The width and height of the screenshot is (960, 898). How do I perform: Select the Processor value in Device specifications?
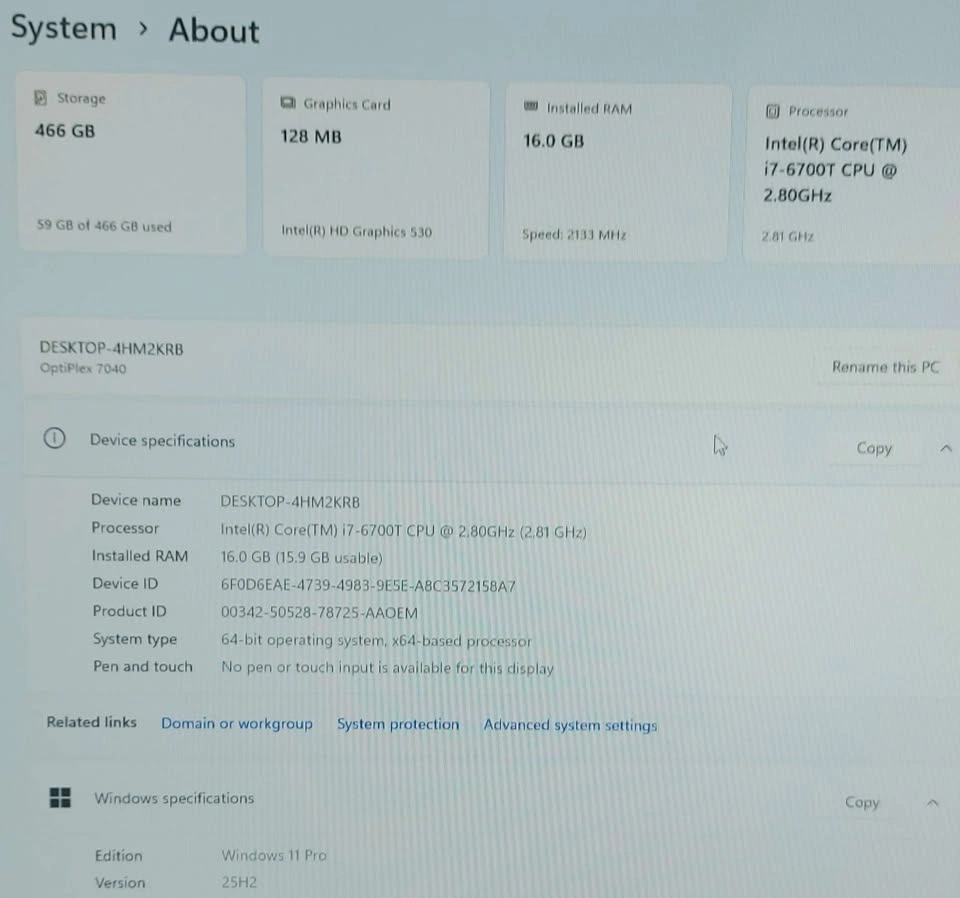pos(403,530)
